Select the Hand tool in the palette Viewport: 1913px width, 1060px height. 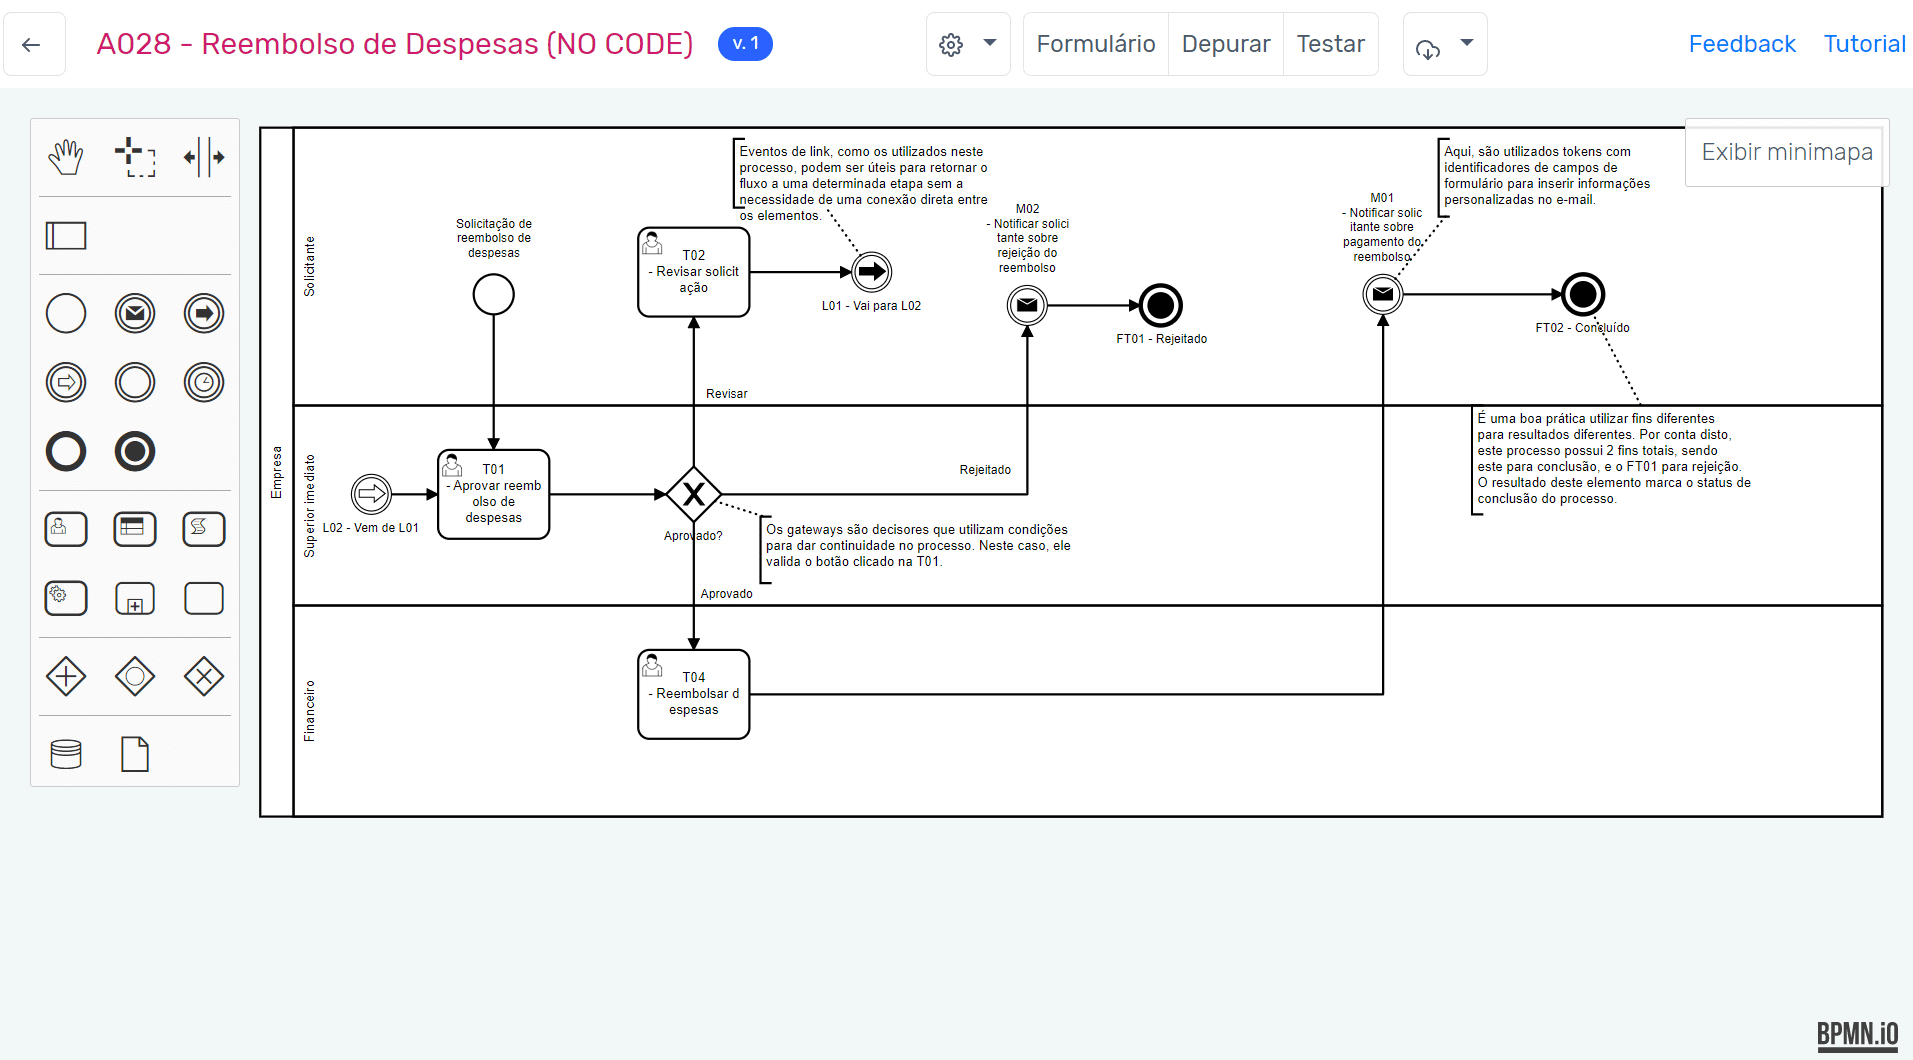click(x=66, y=157)
